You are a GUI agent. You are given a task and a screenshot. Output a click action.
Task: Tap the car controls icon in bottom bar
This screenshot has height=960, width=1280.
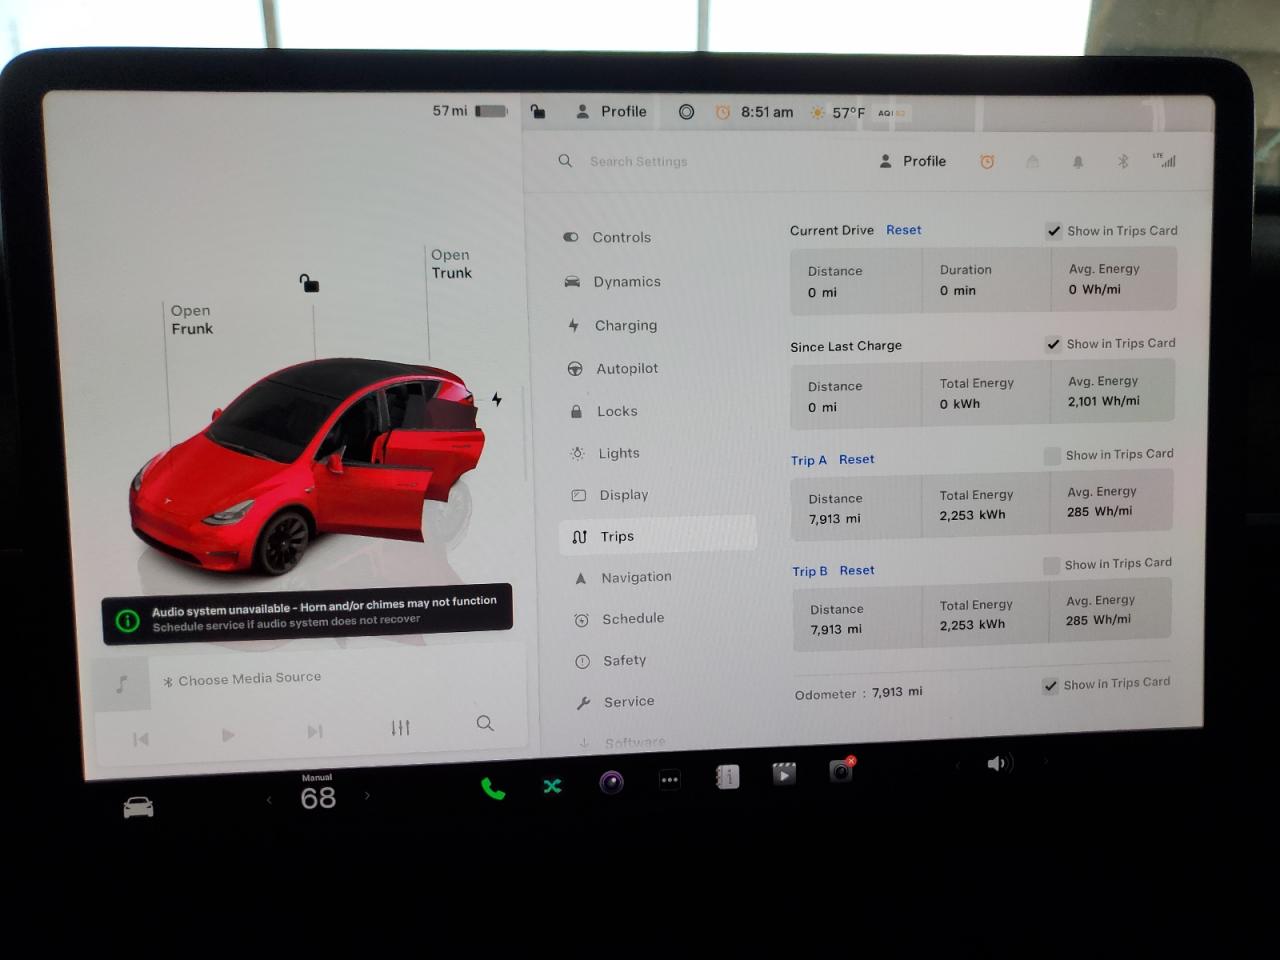pos(138,807)
